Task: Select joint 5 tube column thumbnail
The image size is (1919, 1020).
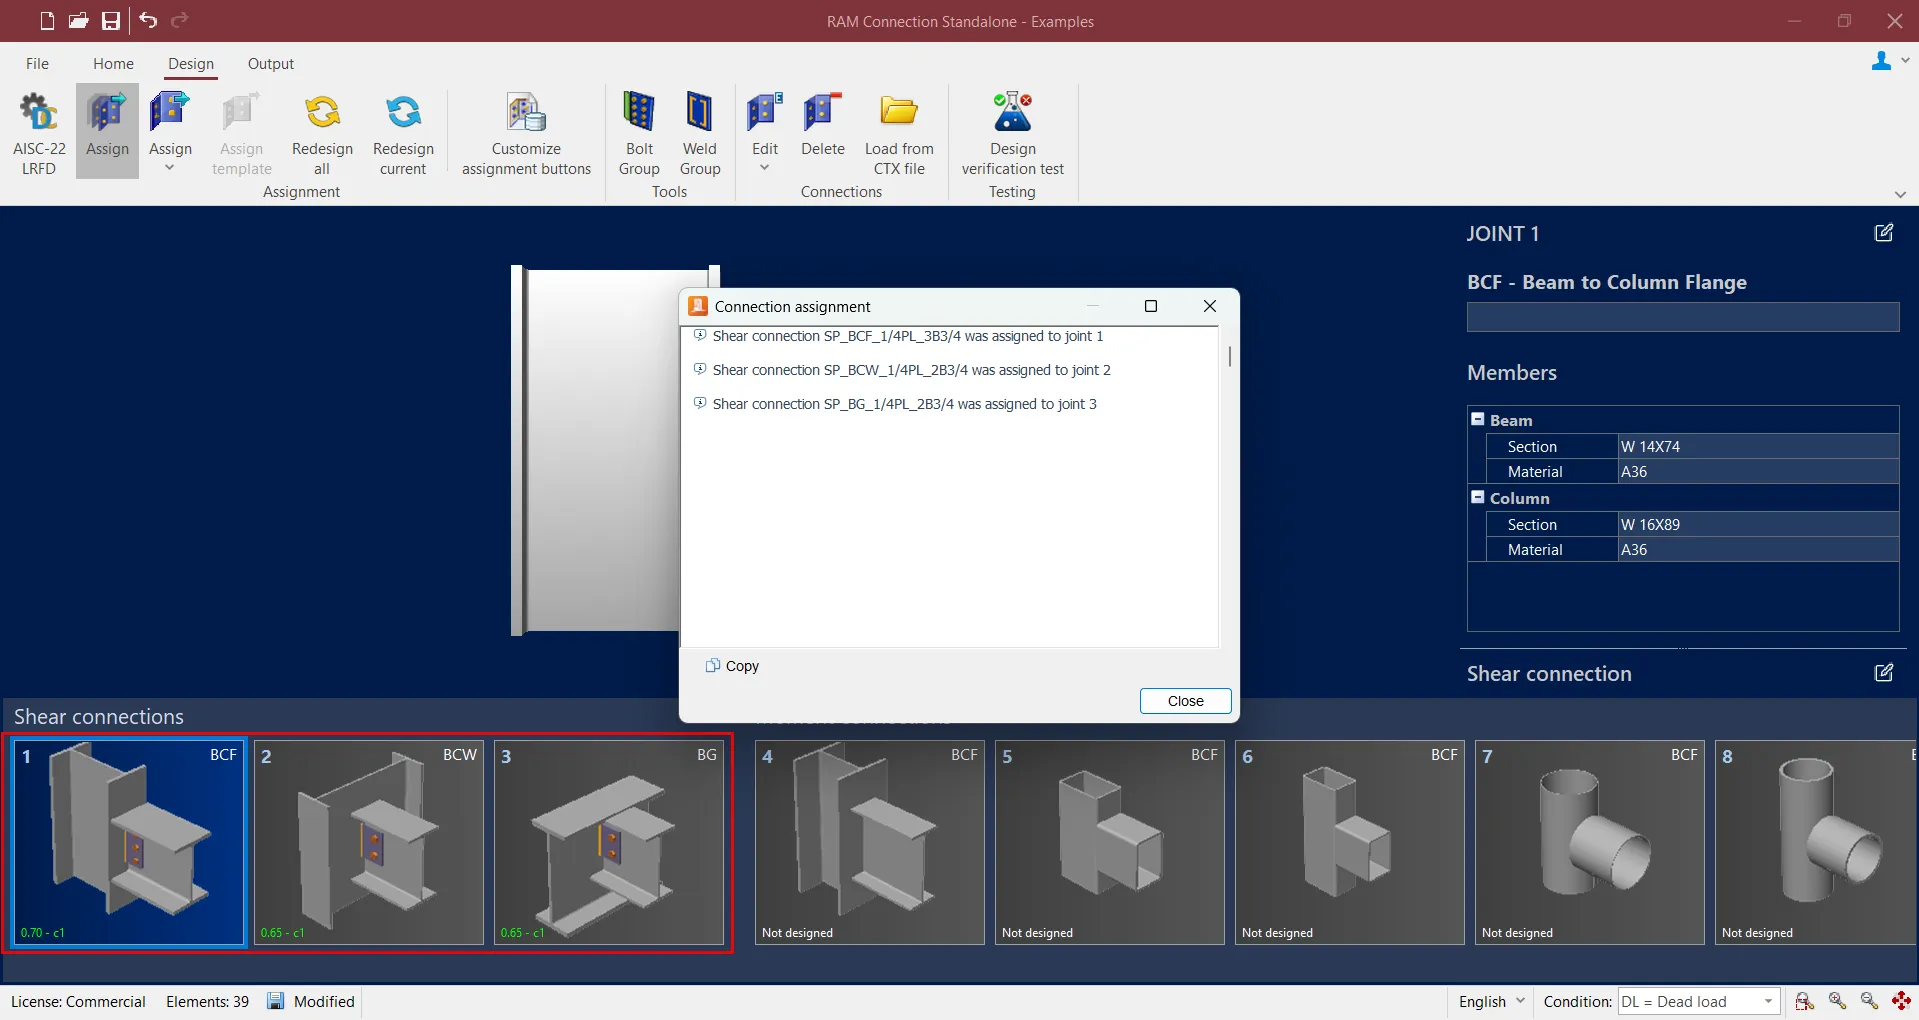Action: tap(1110, 842)
